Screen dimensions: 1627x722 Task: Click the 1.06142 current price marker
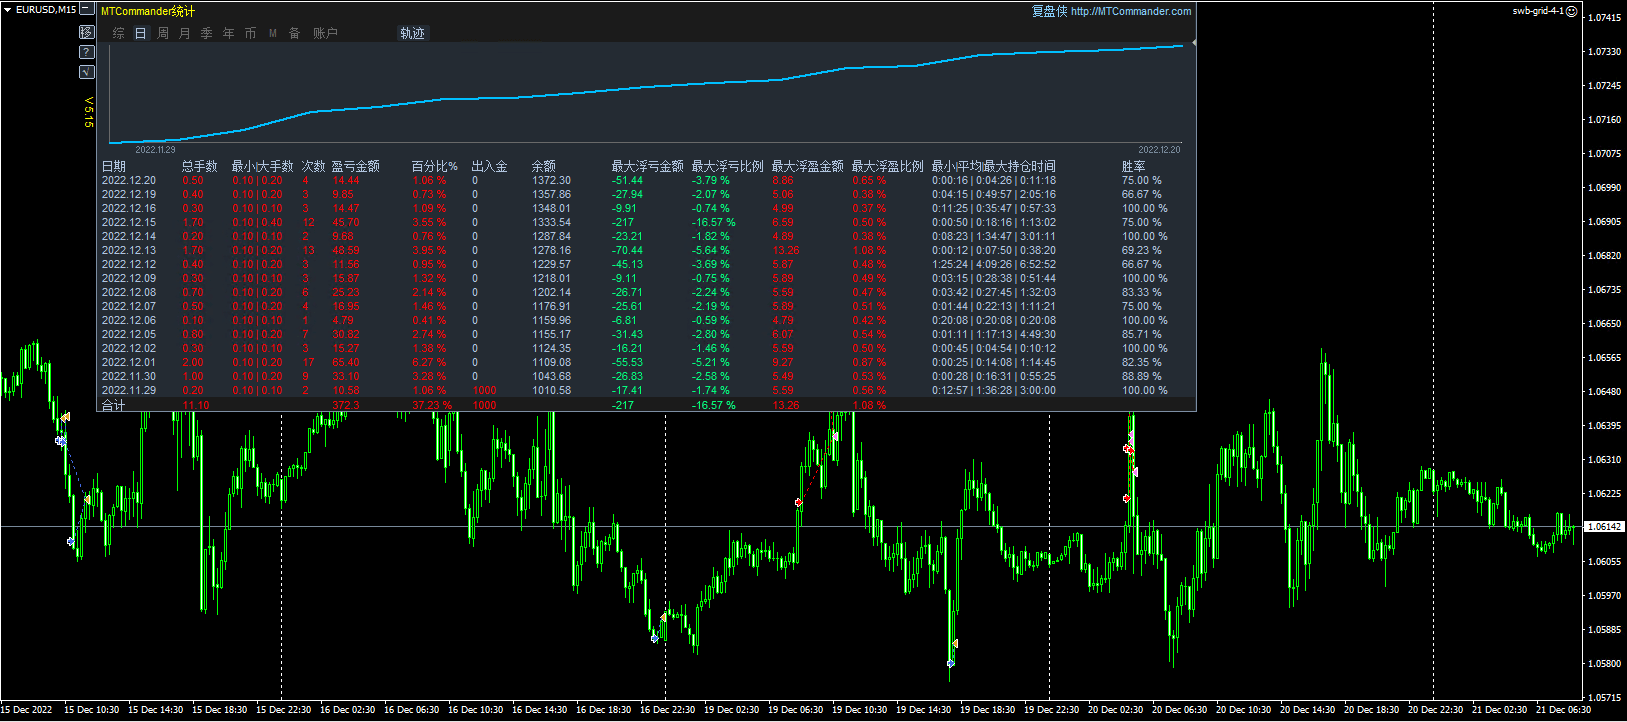point(1604,526)
